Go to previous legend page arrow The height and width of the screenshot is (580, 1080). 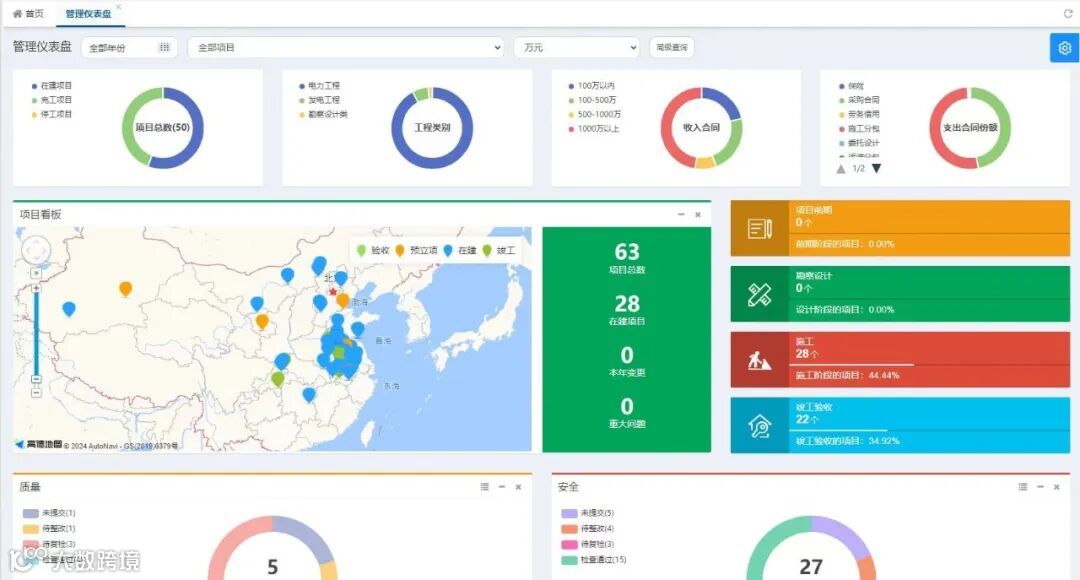pyautogui.click(x=840, y=168)
